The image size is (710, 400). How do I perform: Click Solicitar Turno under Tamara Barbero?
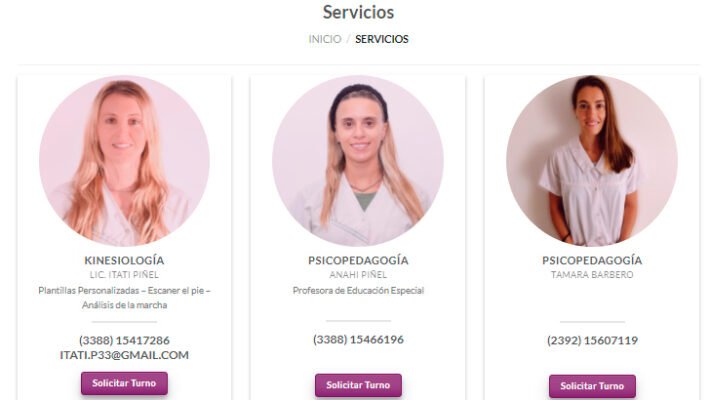pyautogui.click(x=592, y=386)
